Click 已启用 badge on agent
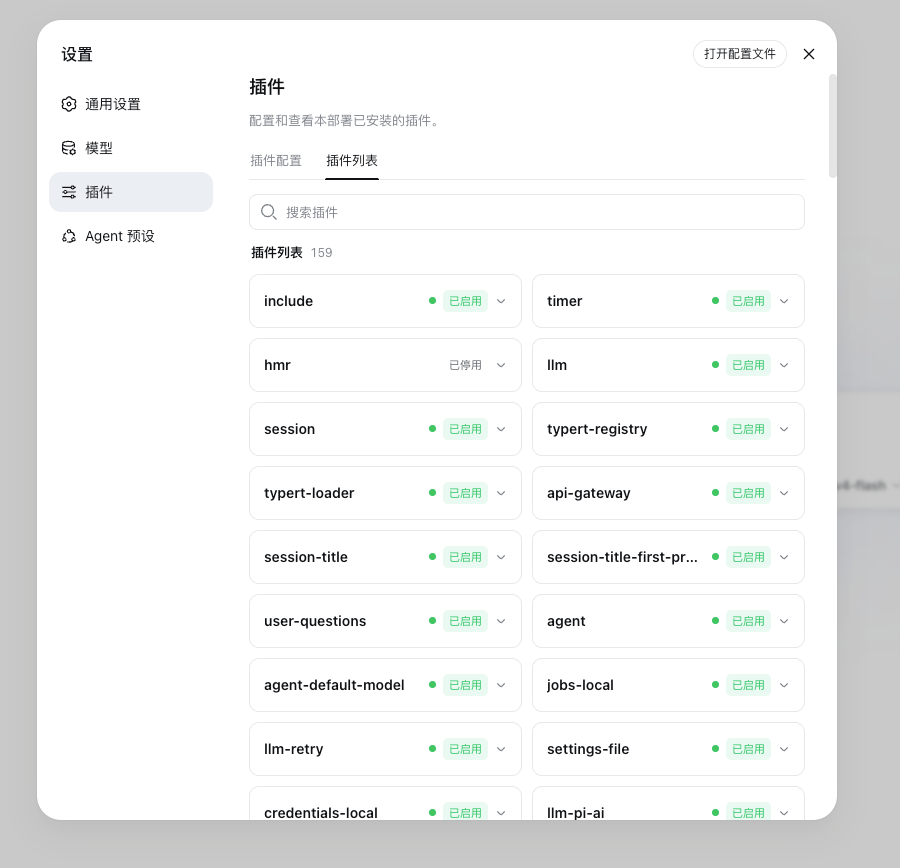 coord(748,621)
